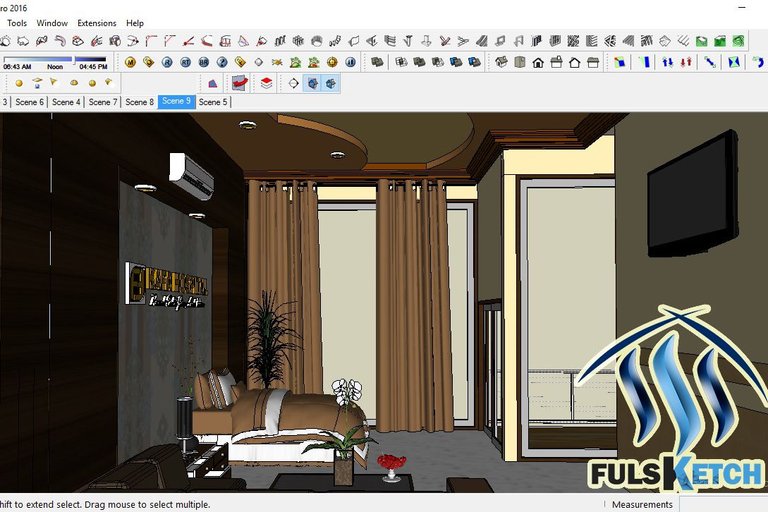The width and height of the screenshot is (768, 512).
Task: Click the red arrow on gray panel icon
Action: 240,83
